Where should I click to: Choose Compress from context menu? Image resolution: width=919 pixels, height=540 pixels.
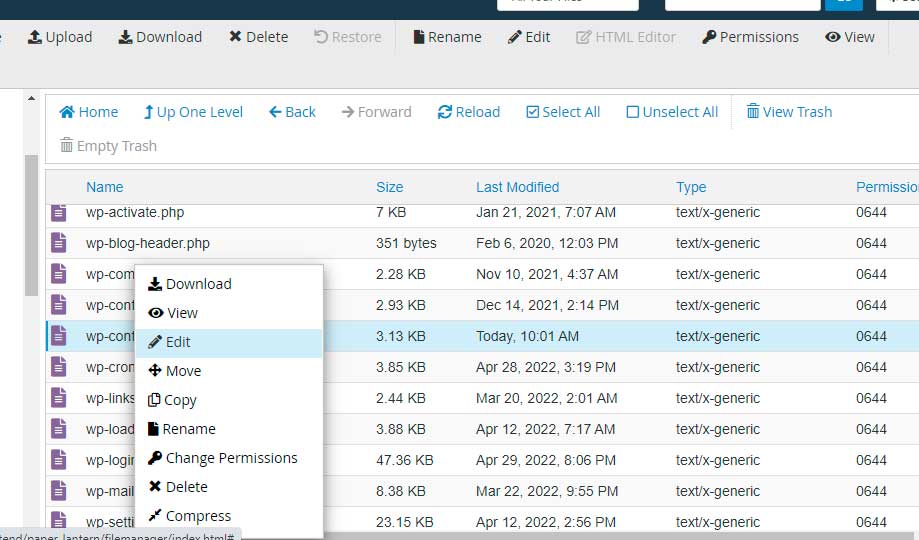point(229,516)
